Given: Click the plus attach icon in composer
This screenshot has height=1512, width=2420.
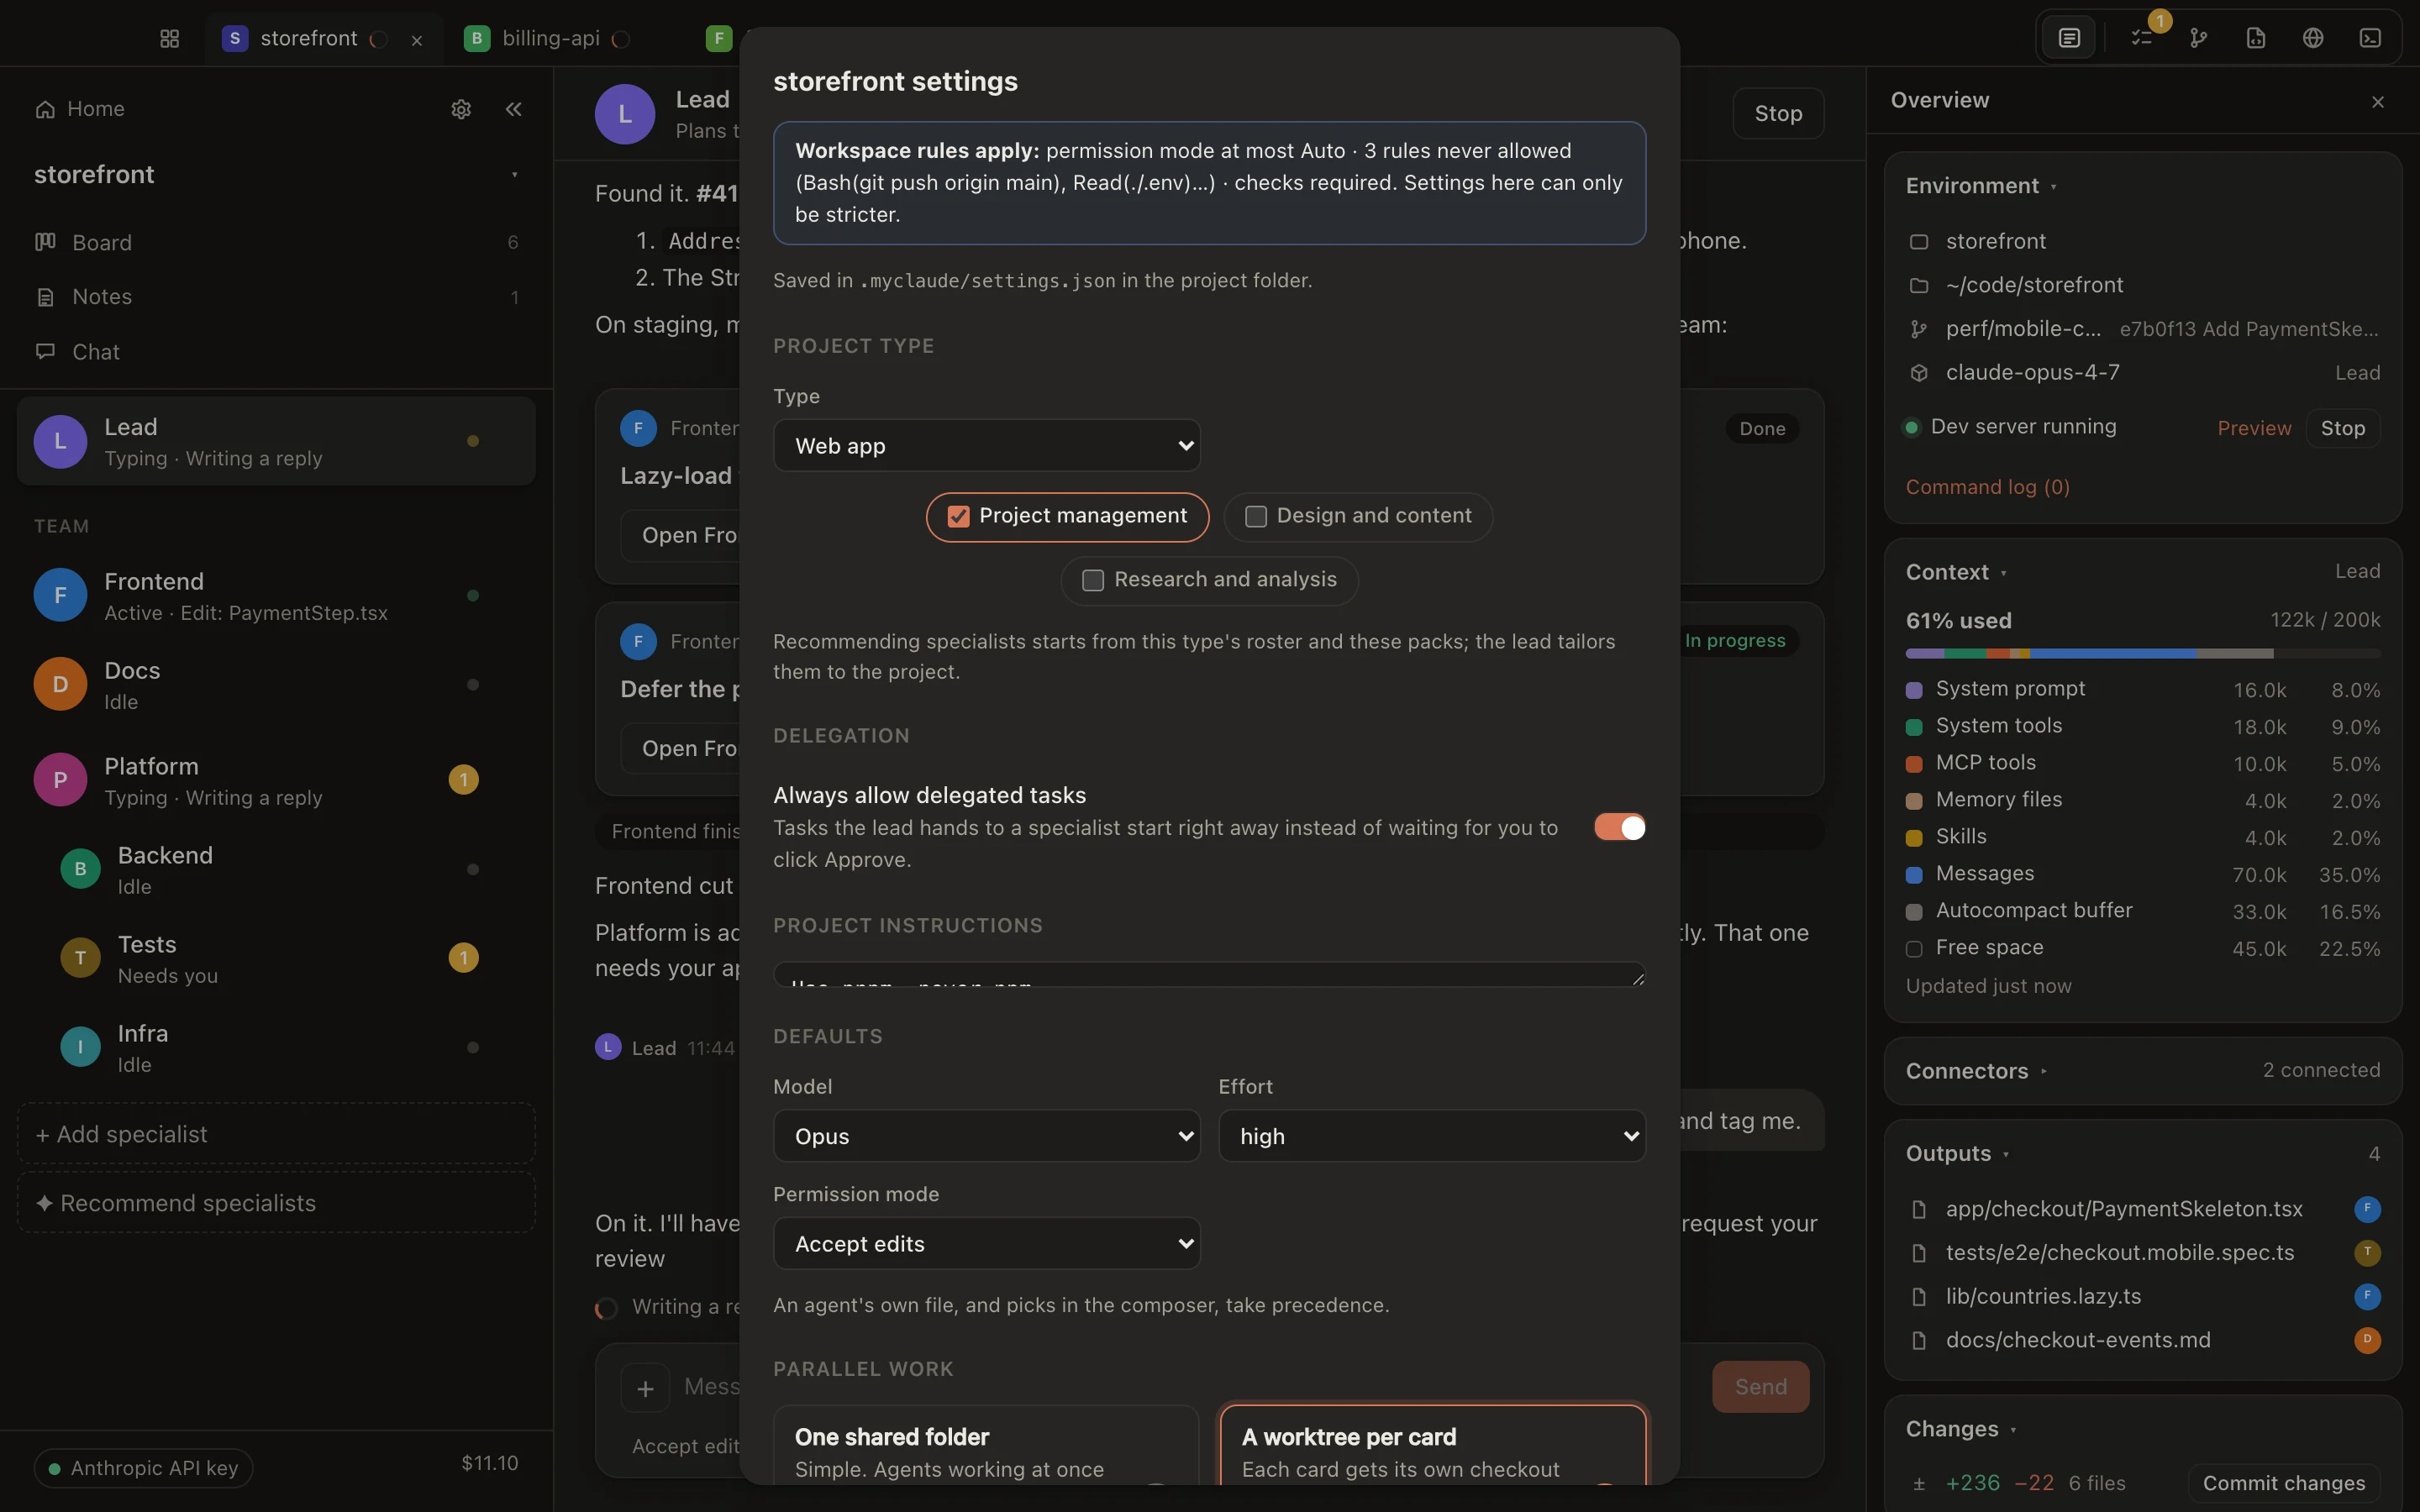Looking at the screenshot, I should (645, 1388).
